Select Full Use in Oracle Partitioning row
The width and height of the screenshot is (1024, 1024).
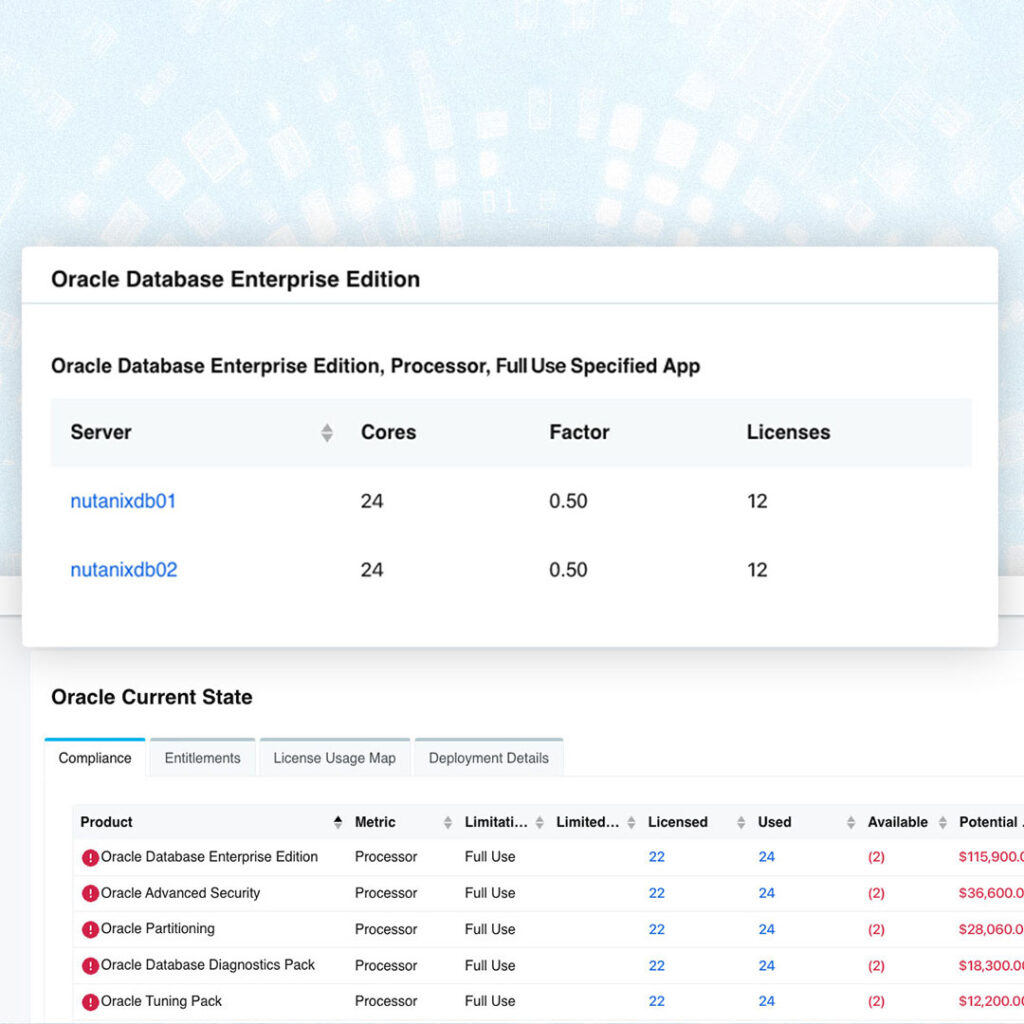[x=490, y=929]
